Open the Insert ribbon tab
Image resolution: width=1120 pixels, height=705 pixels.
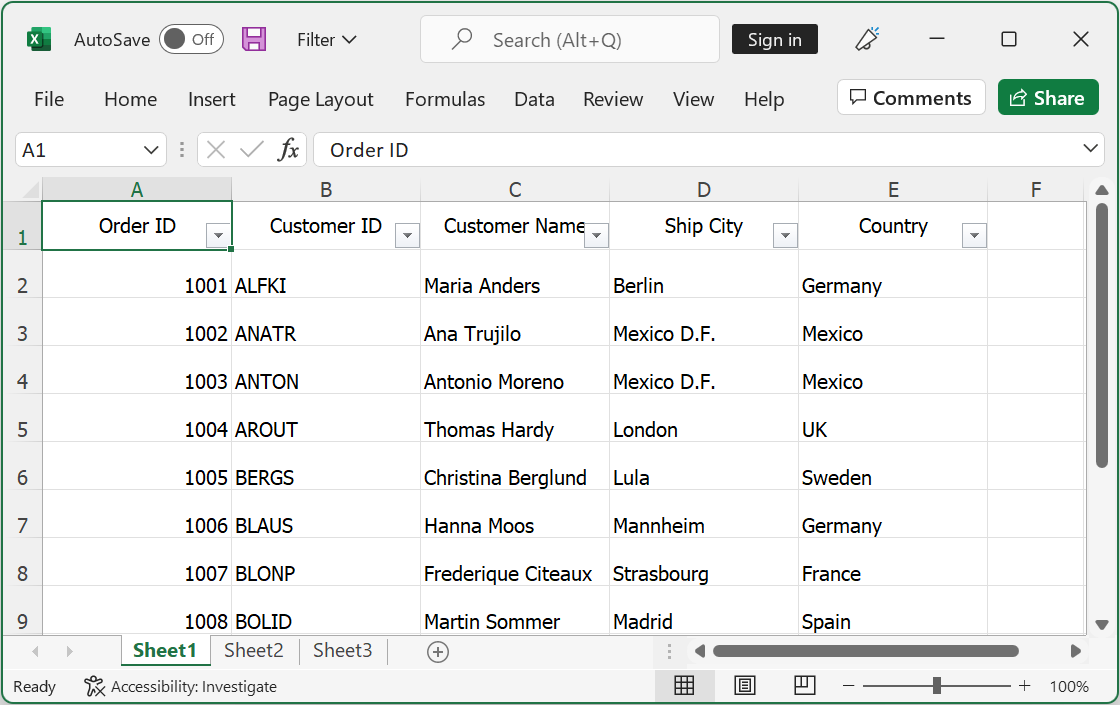pyautogui.click(x=211, y=99)
